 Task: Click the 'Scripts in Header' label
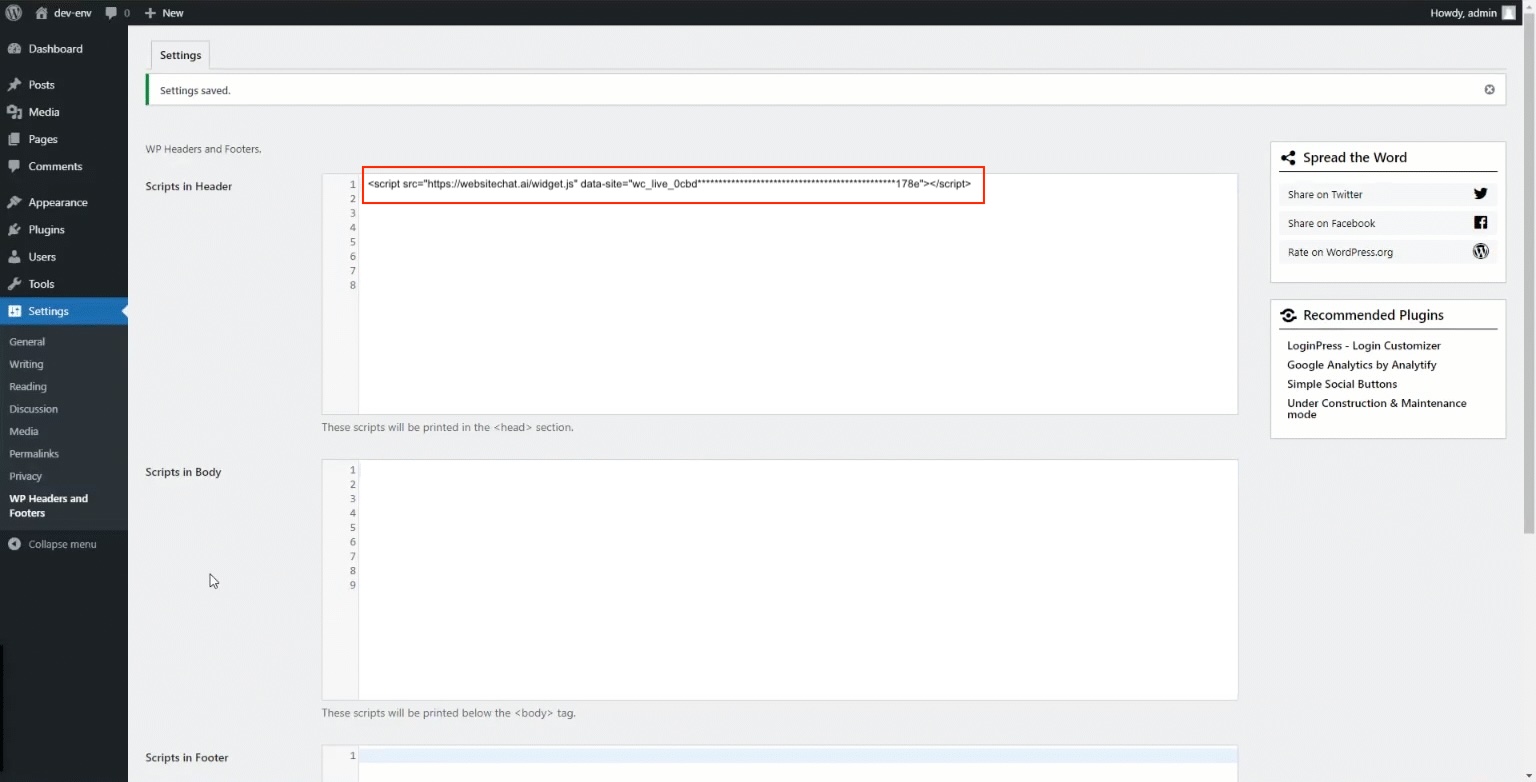pyautogui.click(x=188, y=186)
